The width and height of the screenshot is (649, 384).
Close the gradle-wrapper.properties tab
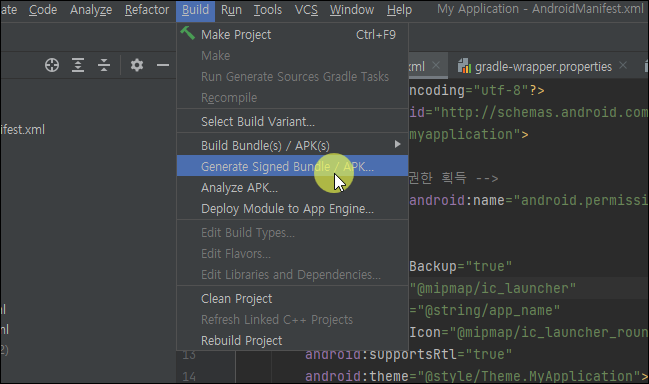[x=623, y=65]
